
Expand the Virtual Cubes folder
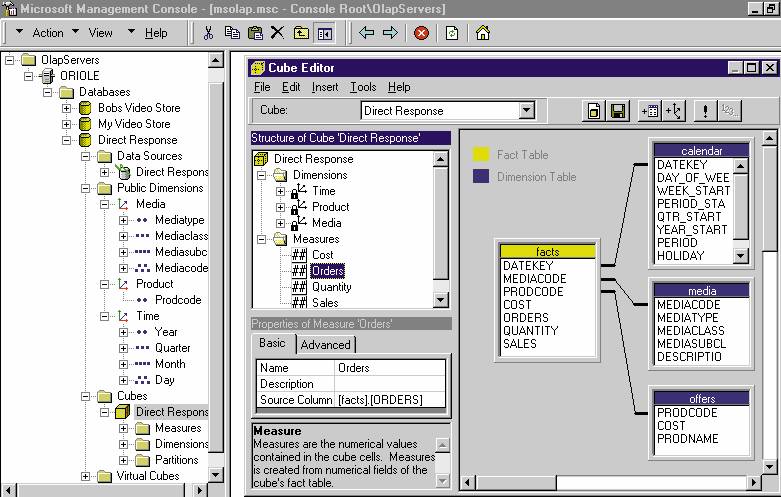pyautogui.click(x=85, y=476)
